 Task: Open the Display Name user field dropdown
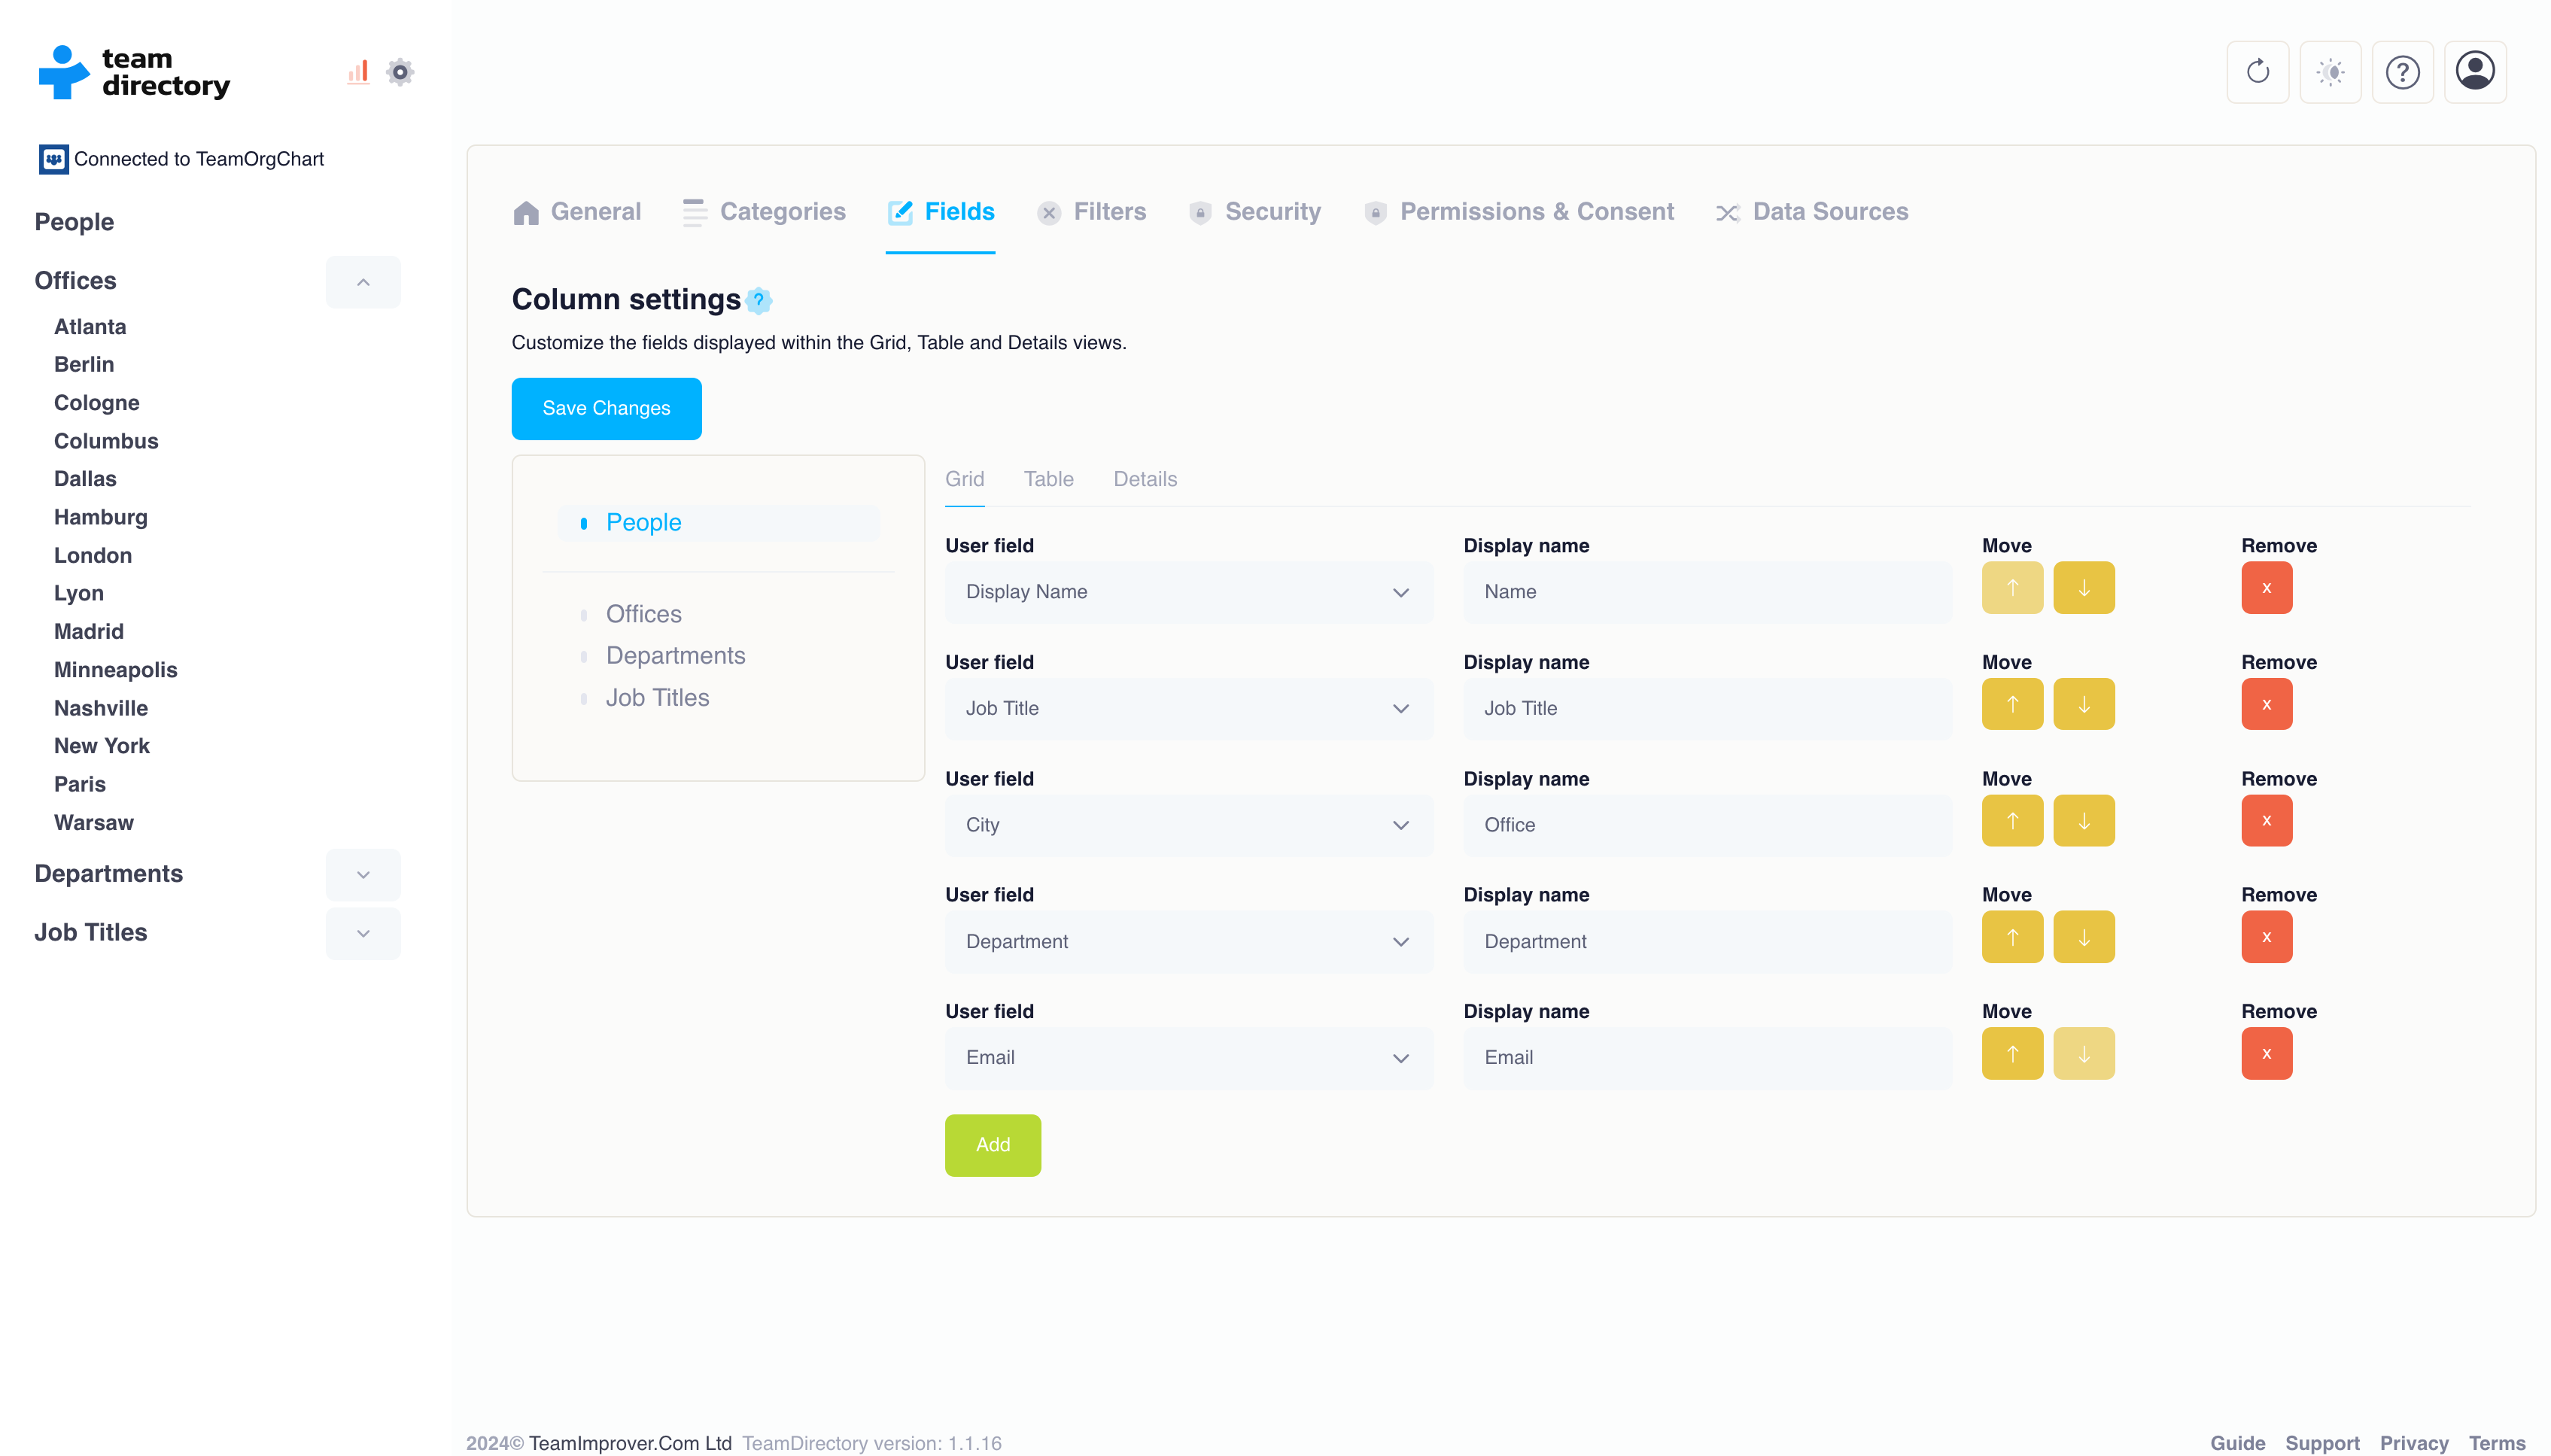pyautogui.click(x=1188, y=592)
